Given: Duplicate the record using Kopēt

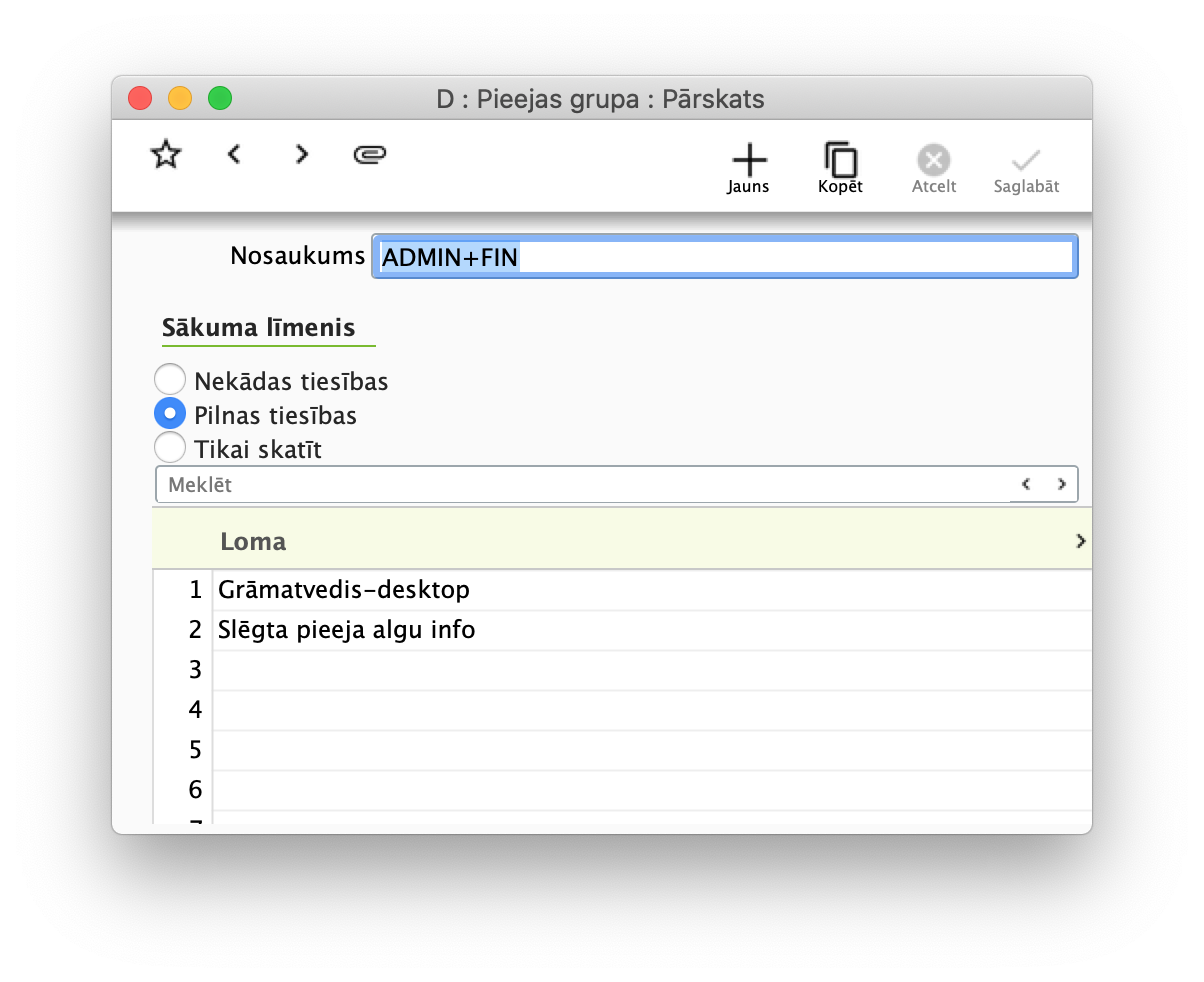Looking at the screenshot, I should point(840,165).
